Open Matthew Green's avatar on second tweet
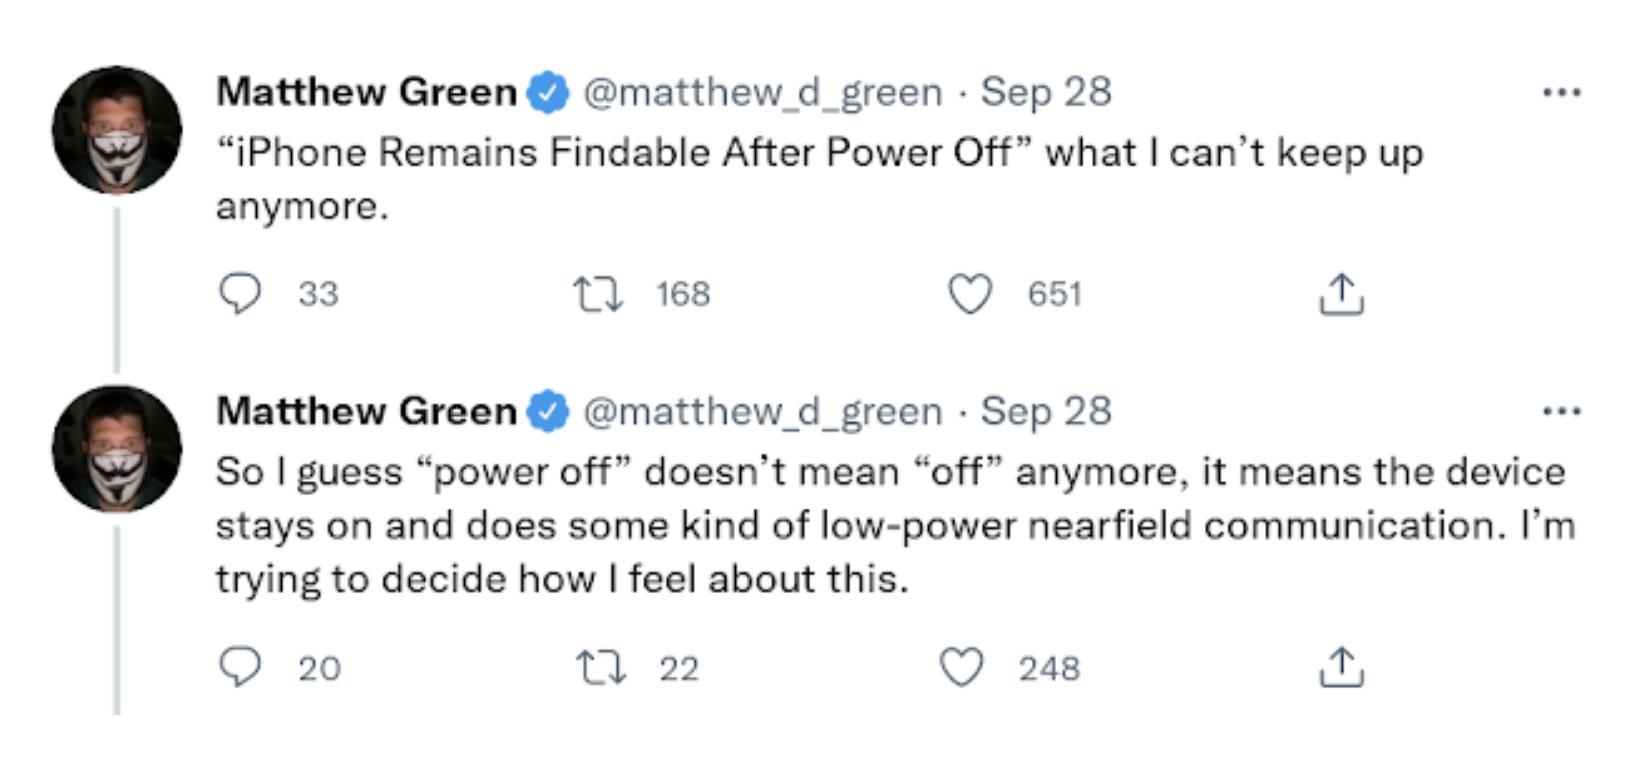Screen dimensions: 1641x759 pos(117,449)
